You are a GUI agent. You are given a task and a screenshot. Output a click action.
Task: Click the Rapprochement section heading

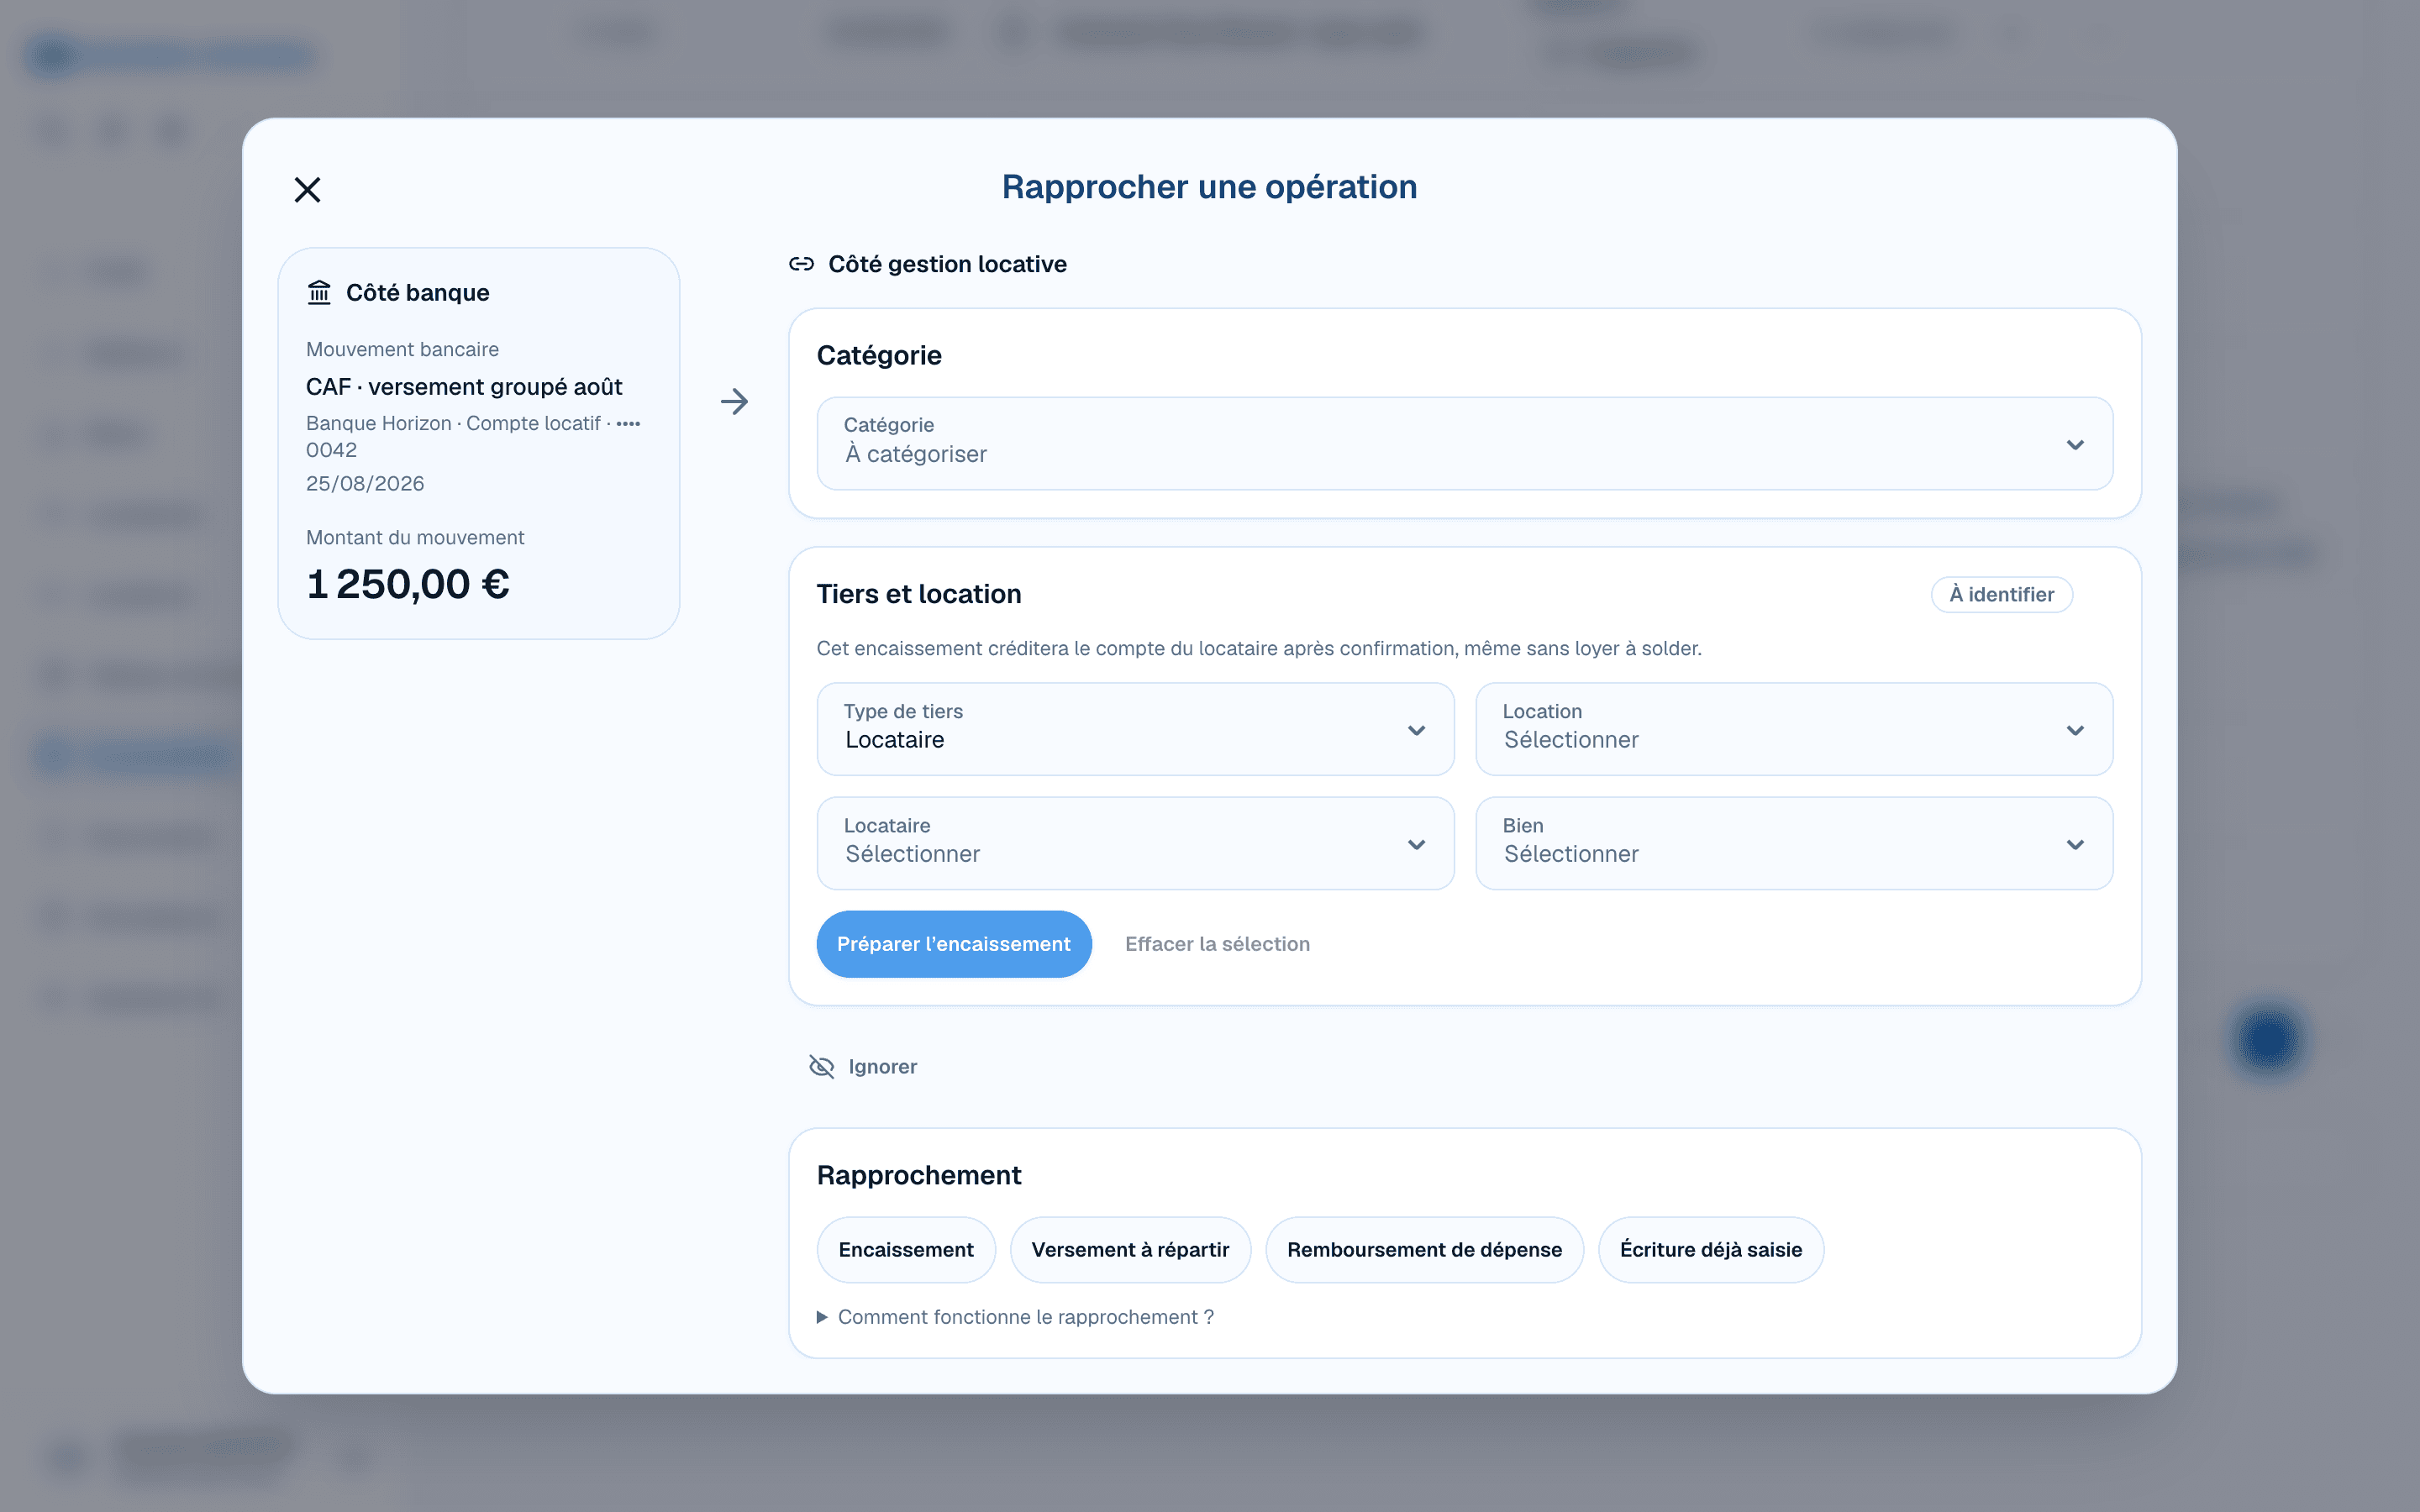(919, 1175)
